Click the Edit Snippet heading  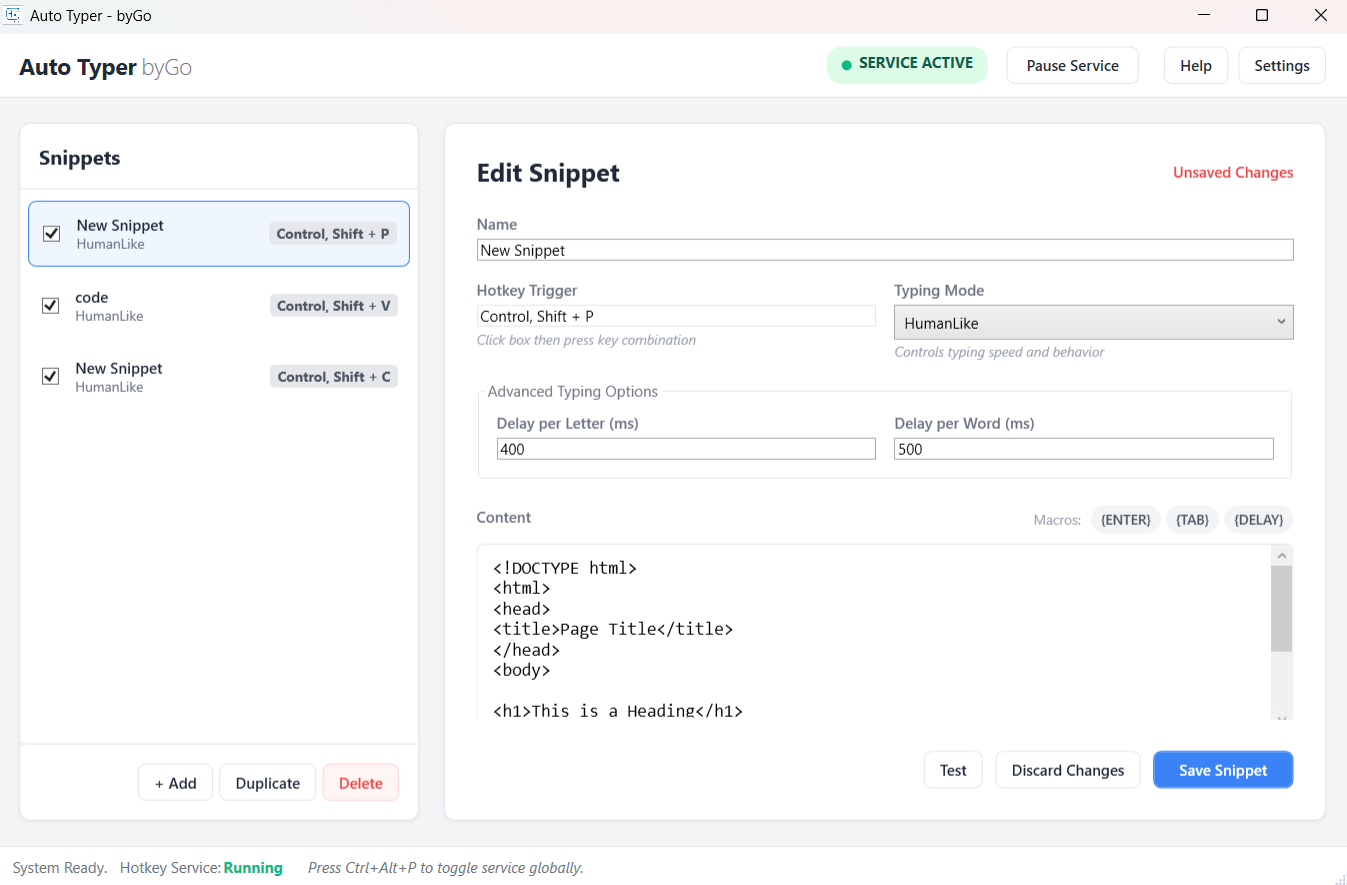click(548, 173)
